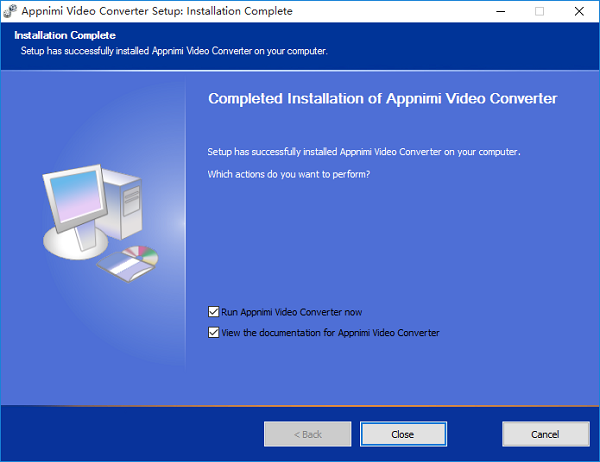Image resolution: width=600 pixels, height=462 pixels.
Task: Uncheck Run Appnimi Video Converter now
Action: click(214, 312)
